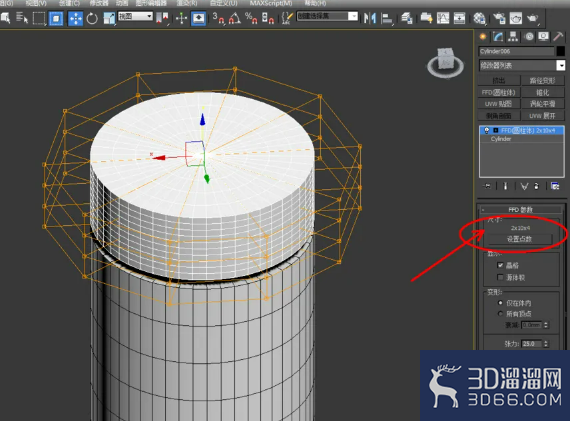
Task: Toggle the FFD modifier lightbulb visibility
Action: [x=486, y=130]
